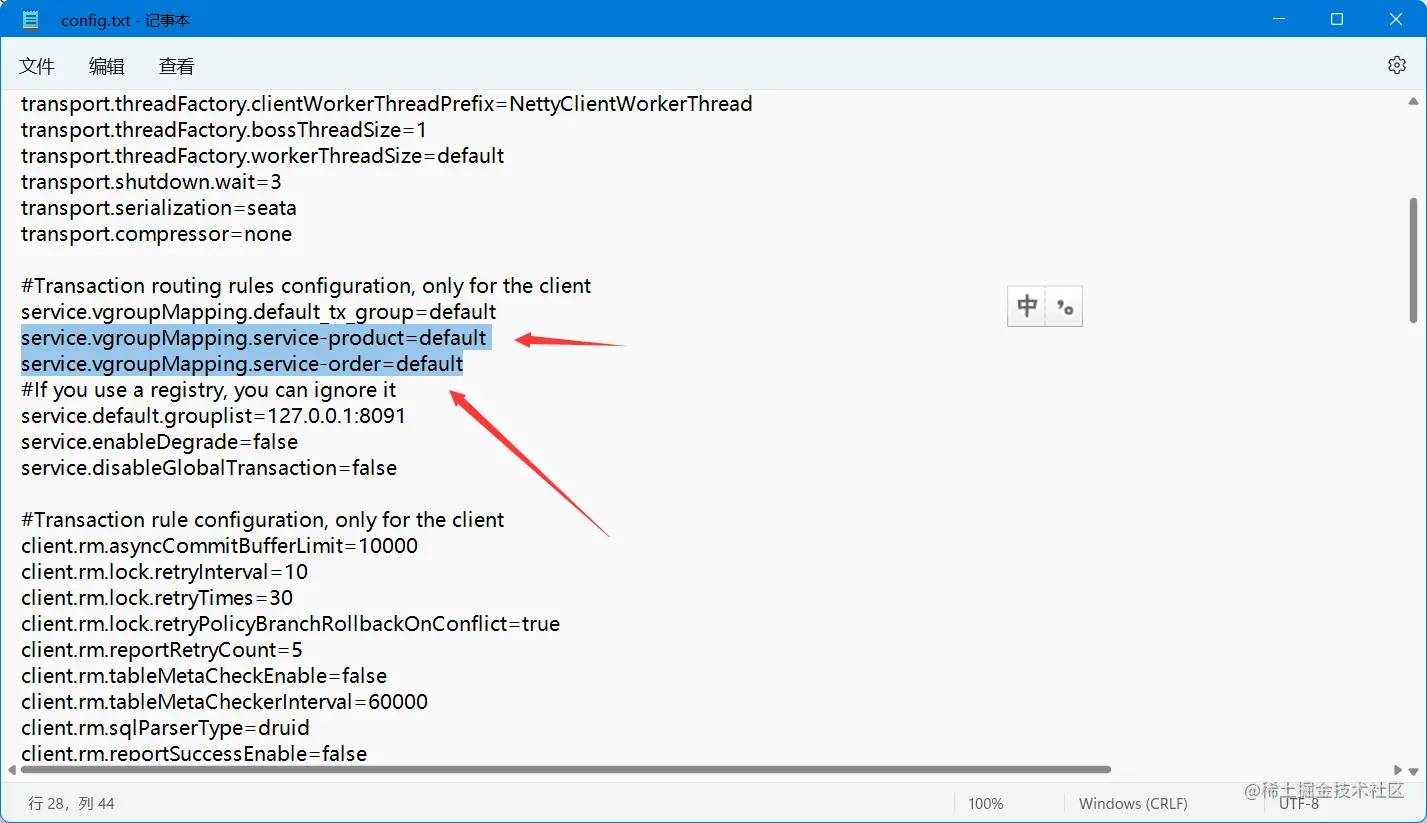Click the horizontal scrollbar thumb

tap(566, 770)
